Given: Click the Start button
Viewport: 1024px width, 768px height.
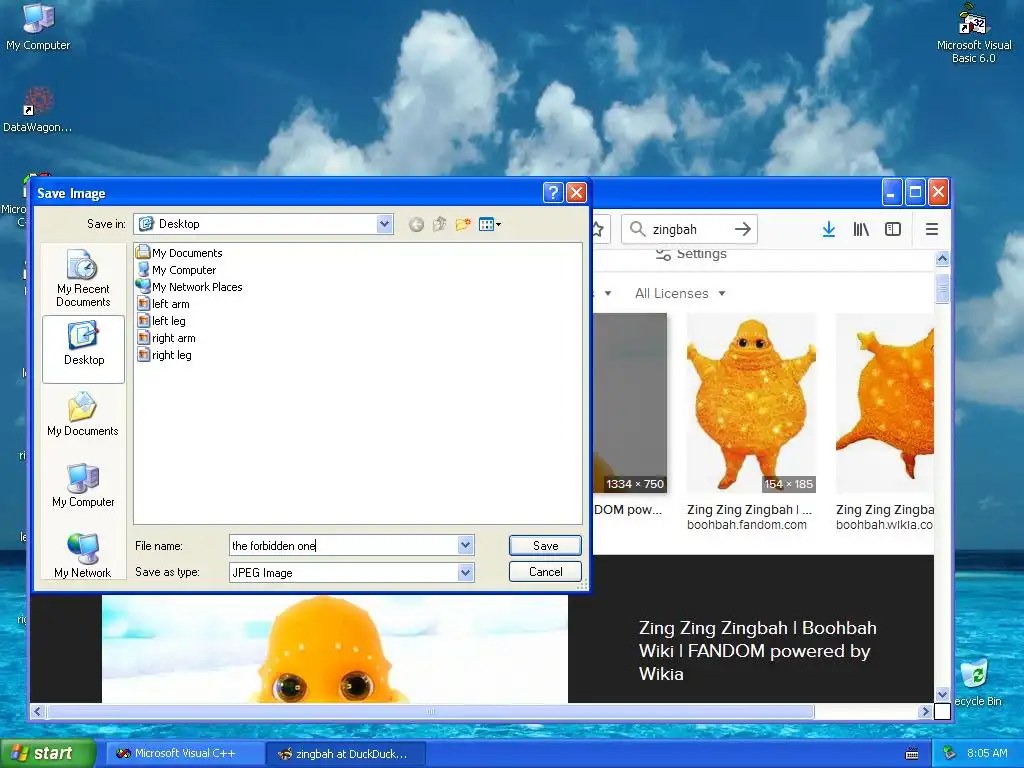Looking at the screenshot, I should [47, 753].
